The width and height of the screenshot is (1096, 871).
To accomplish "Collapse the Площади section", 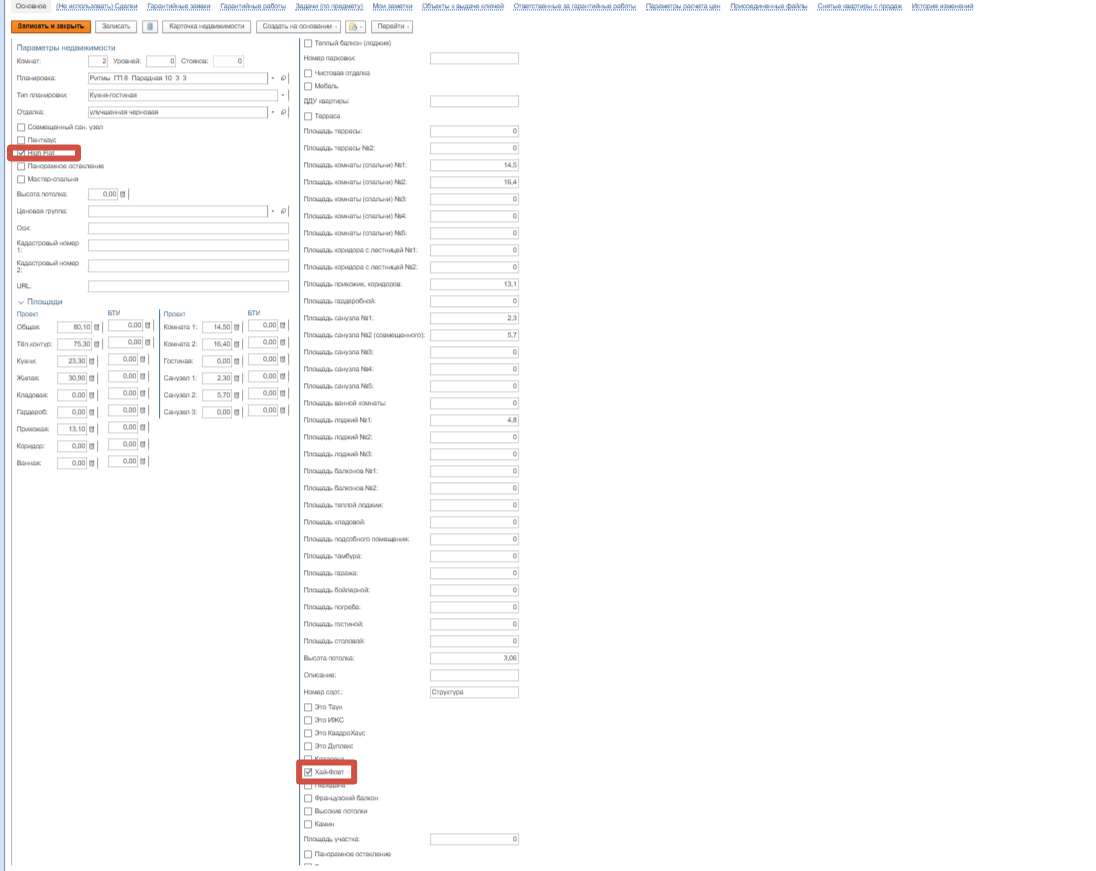I will (21, 301).
